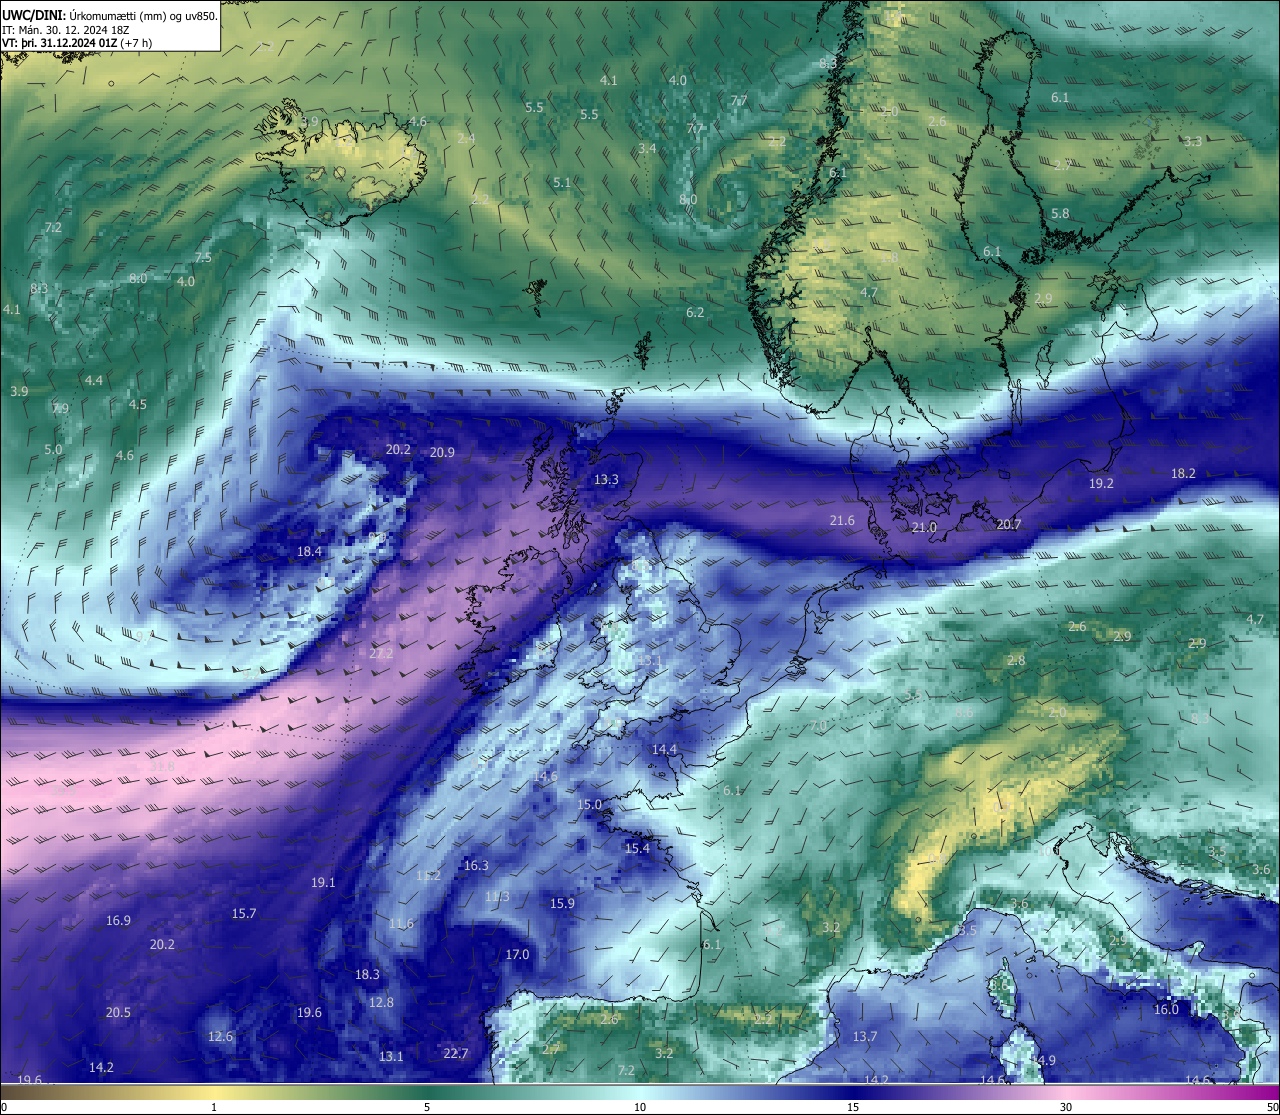Click the map value 15.4
Viewport: 1280px width, 1115px height.
point(637,848)
